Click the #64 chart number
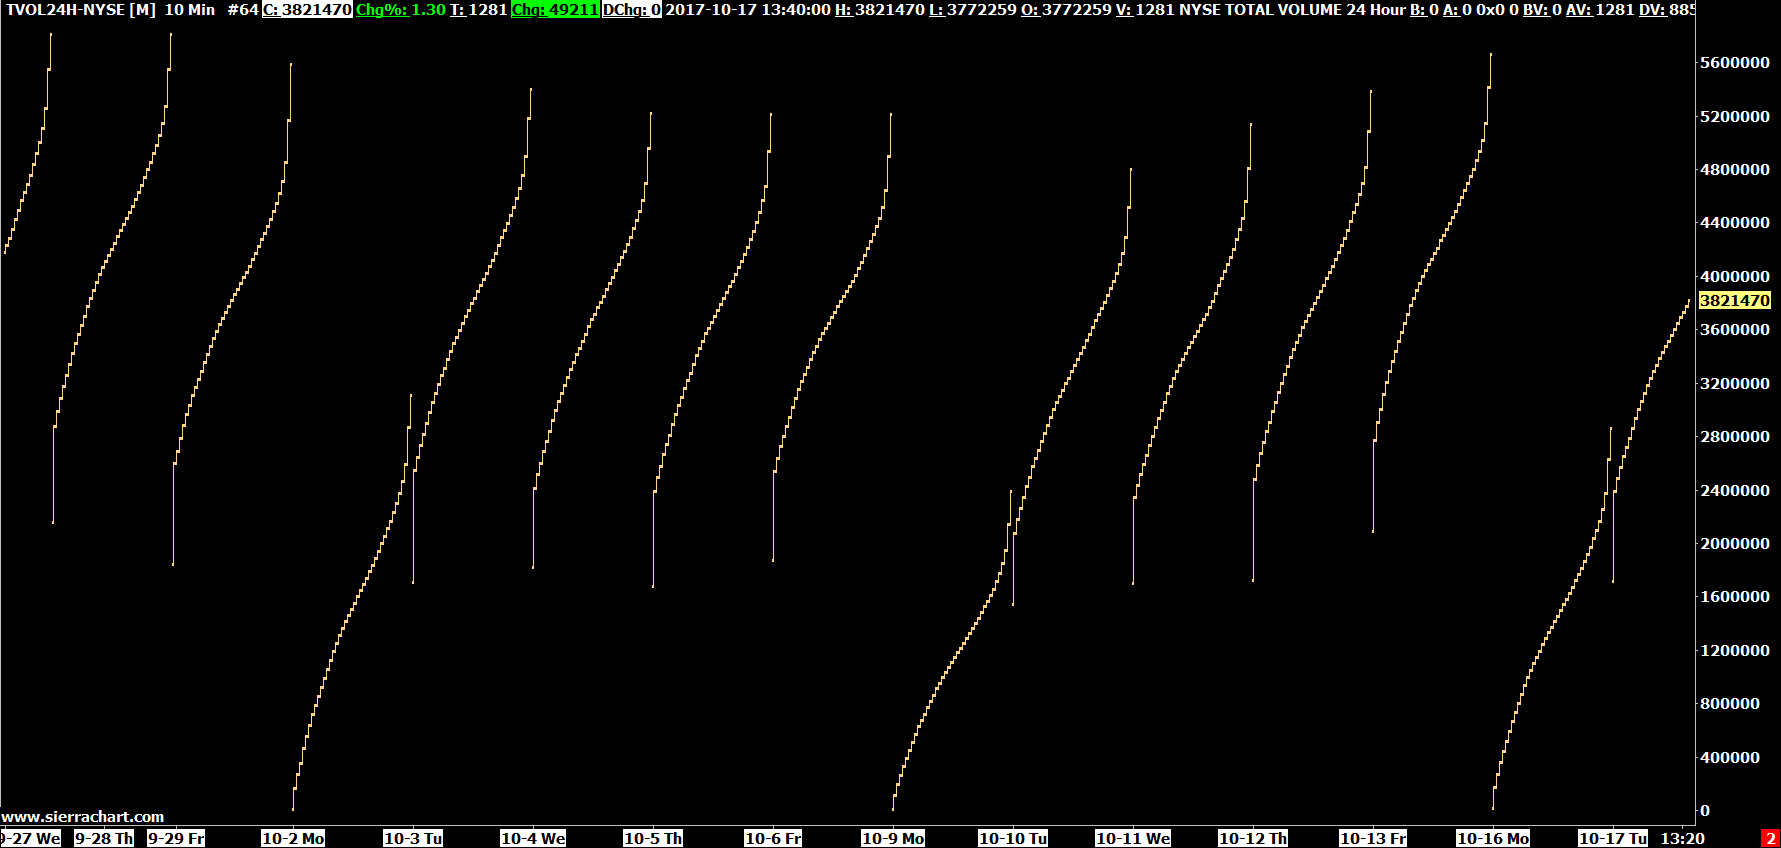Viewport: 1781px width, 848px height. 243,10
